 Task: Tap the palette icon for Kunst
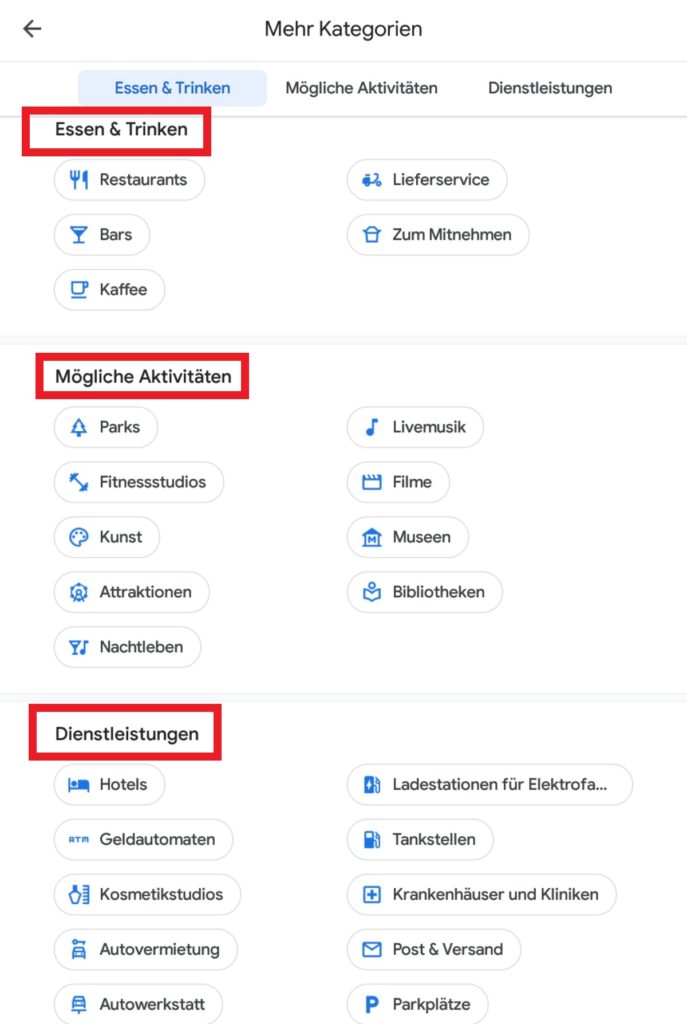[79, 537]
